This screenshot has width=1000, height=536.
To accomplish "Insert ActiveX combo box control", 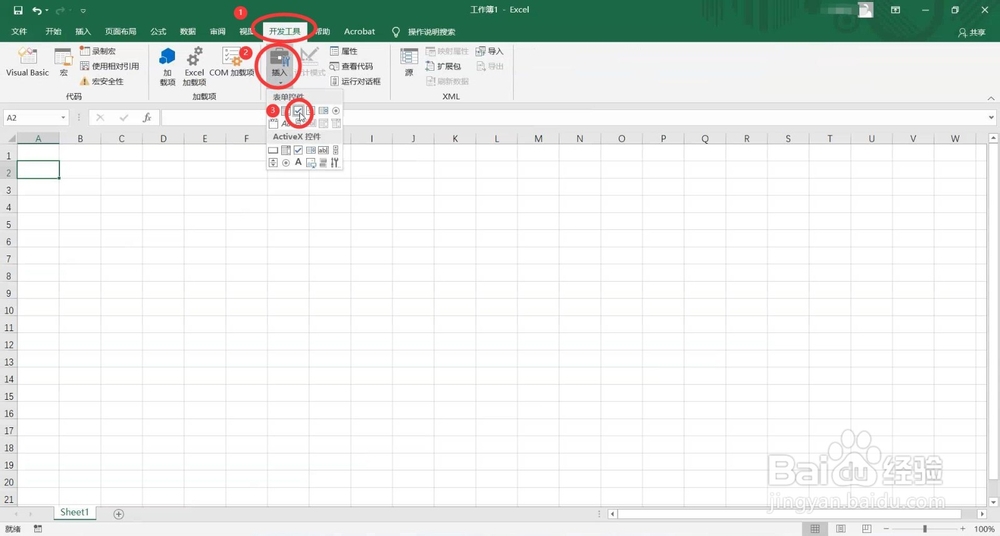I will coord(286,150).
